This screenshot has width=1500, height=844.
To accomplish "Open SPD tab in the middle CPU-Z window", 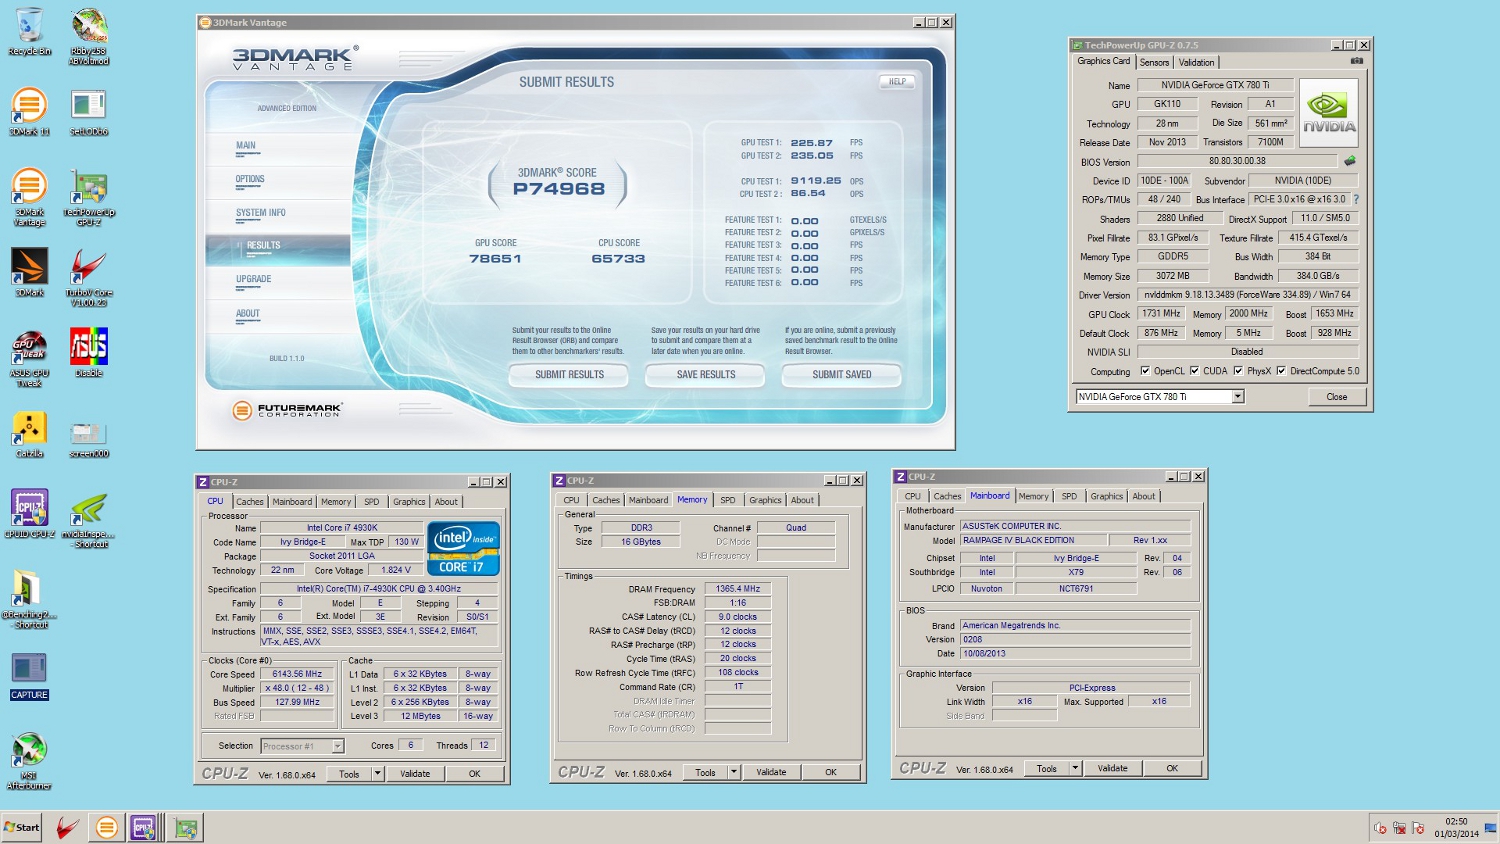I will pyautogui.click(x=728, y=500).
